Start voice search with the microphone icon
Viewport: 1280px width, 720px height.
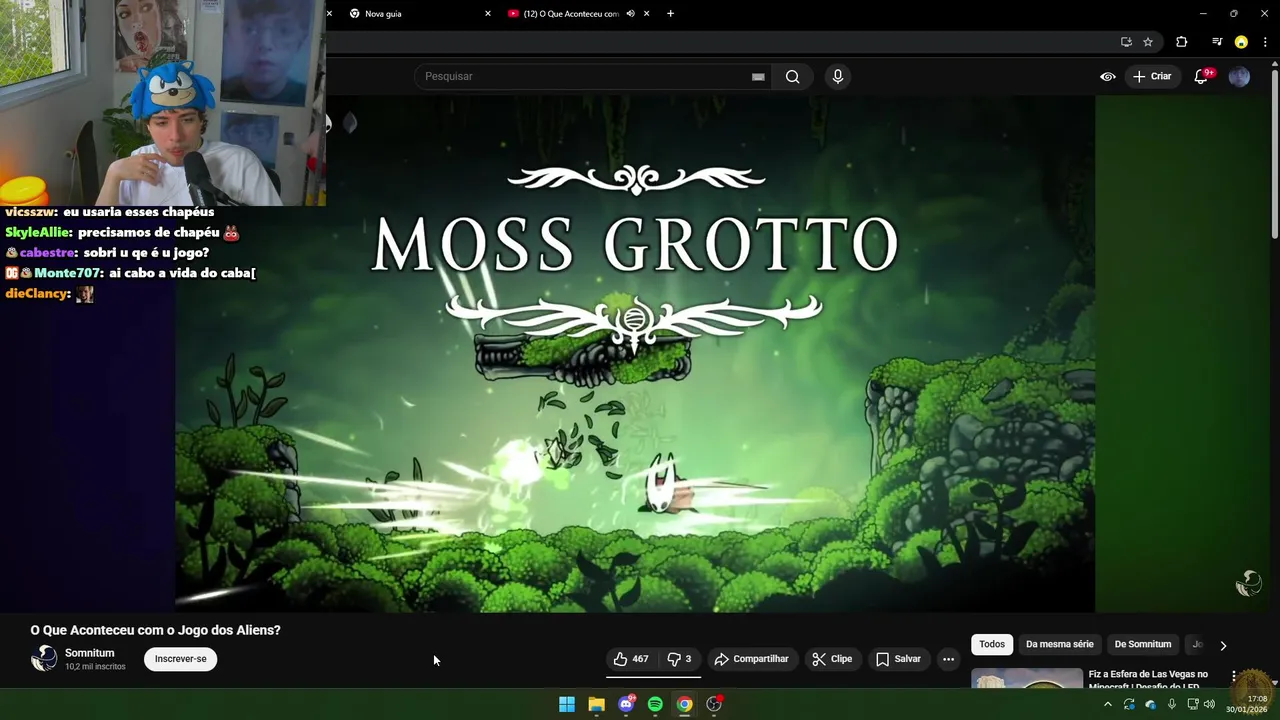[x=838, y=76]
